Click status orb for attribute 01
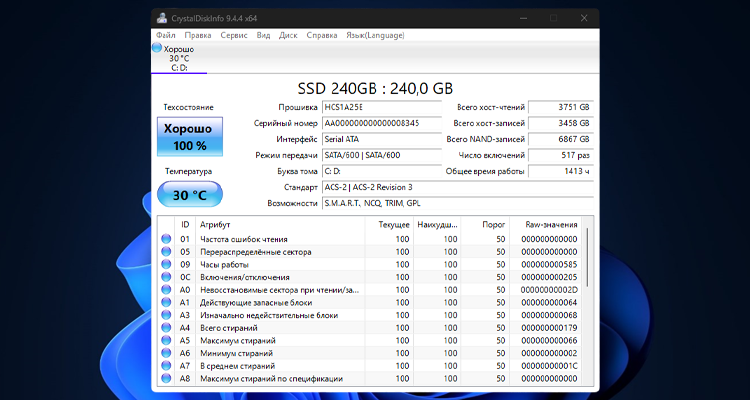This screenshot has height=400, width=750. pyautogui.click(x=166, y=239)
